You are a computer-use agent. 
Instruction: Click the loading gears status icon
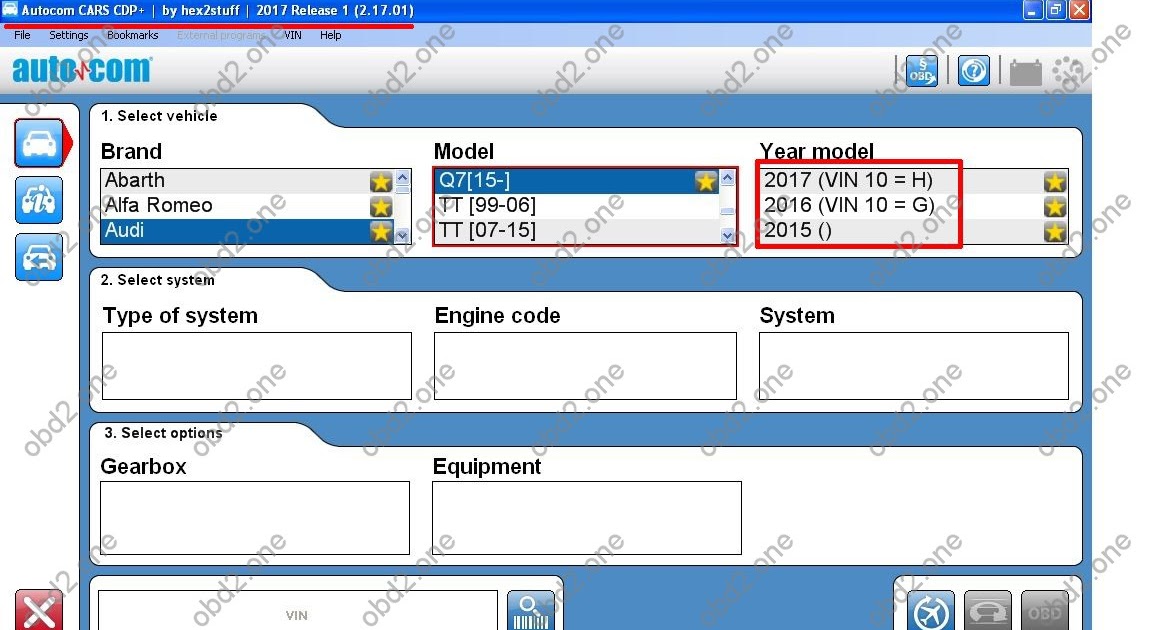[1069, 71]
